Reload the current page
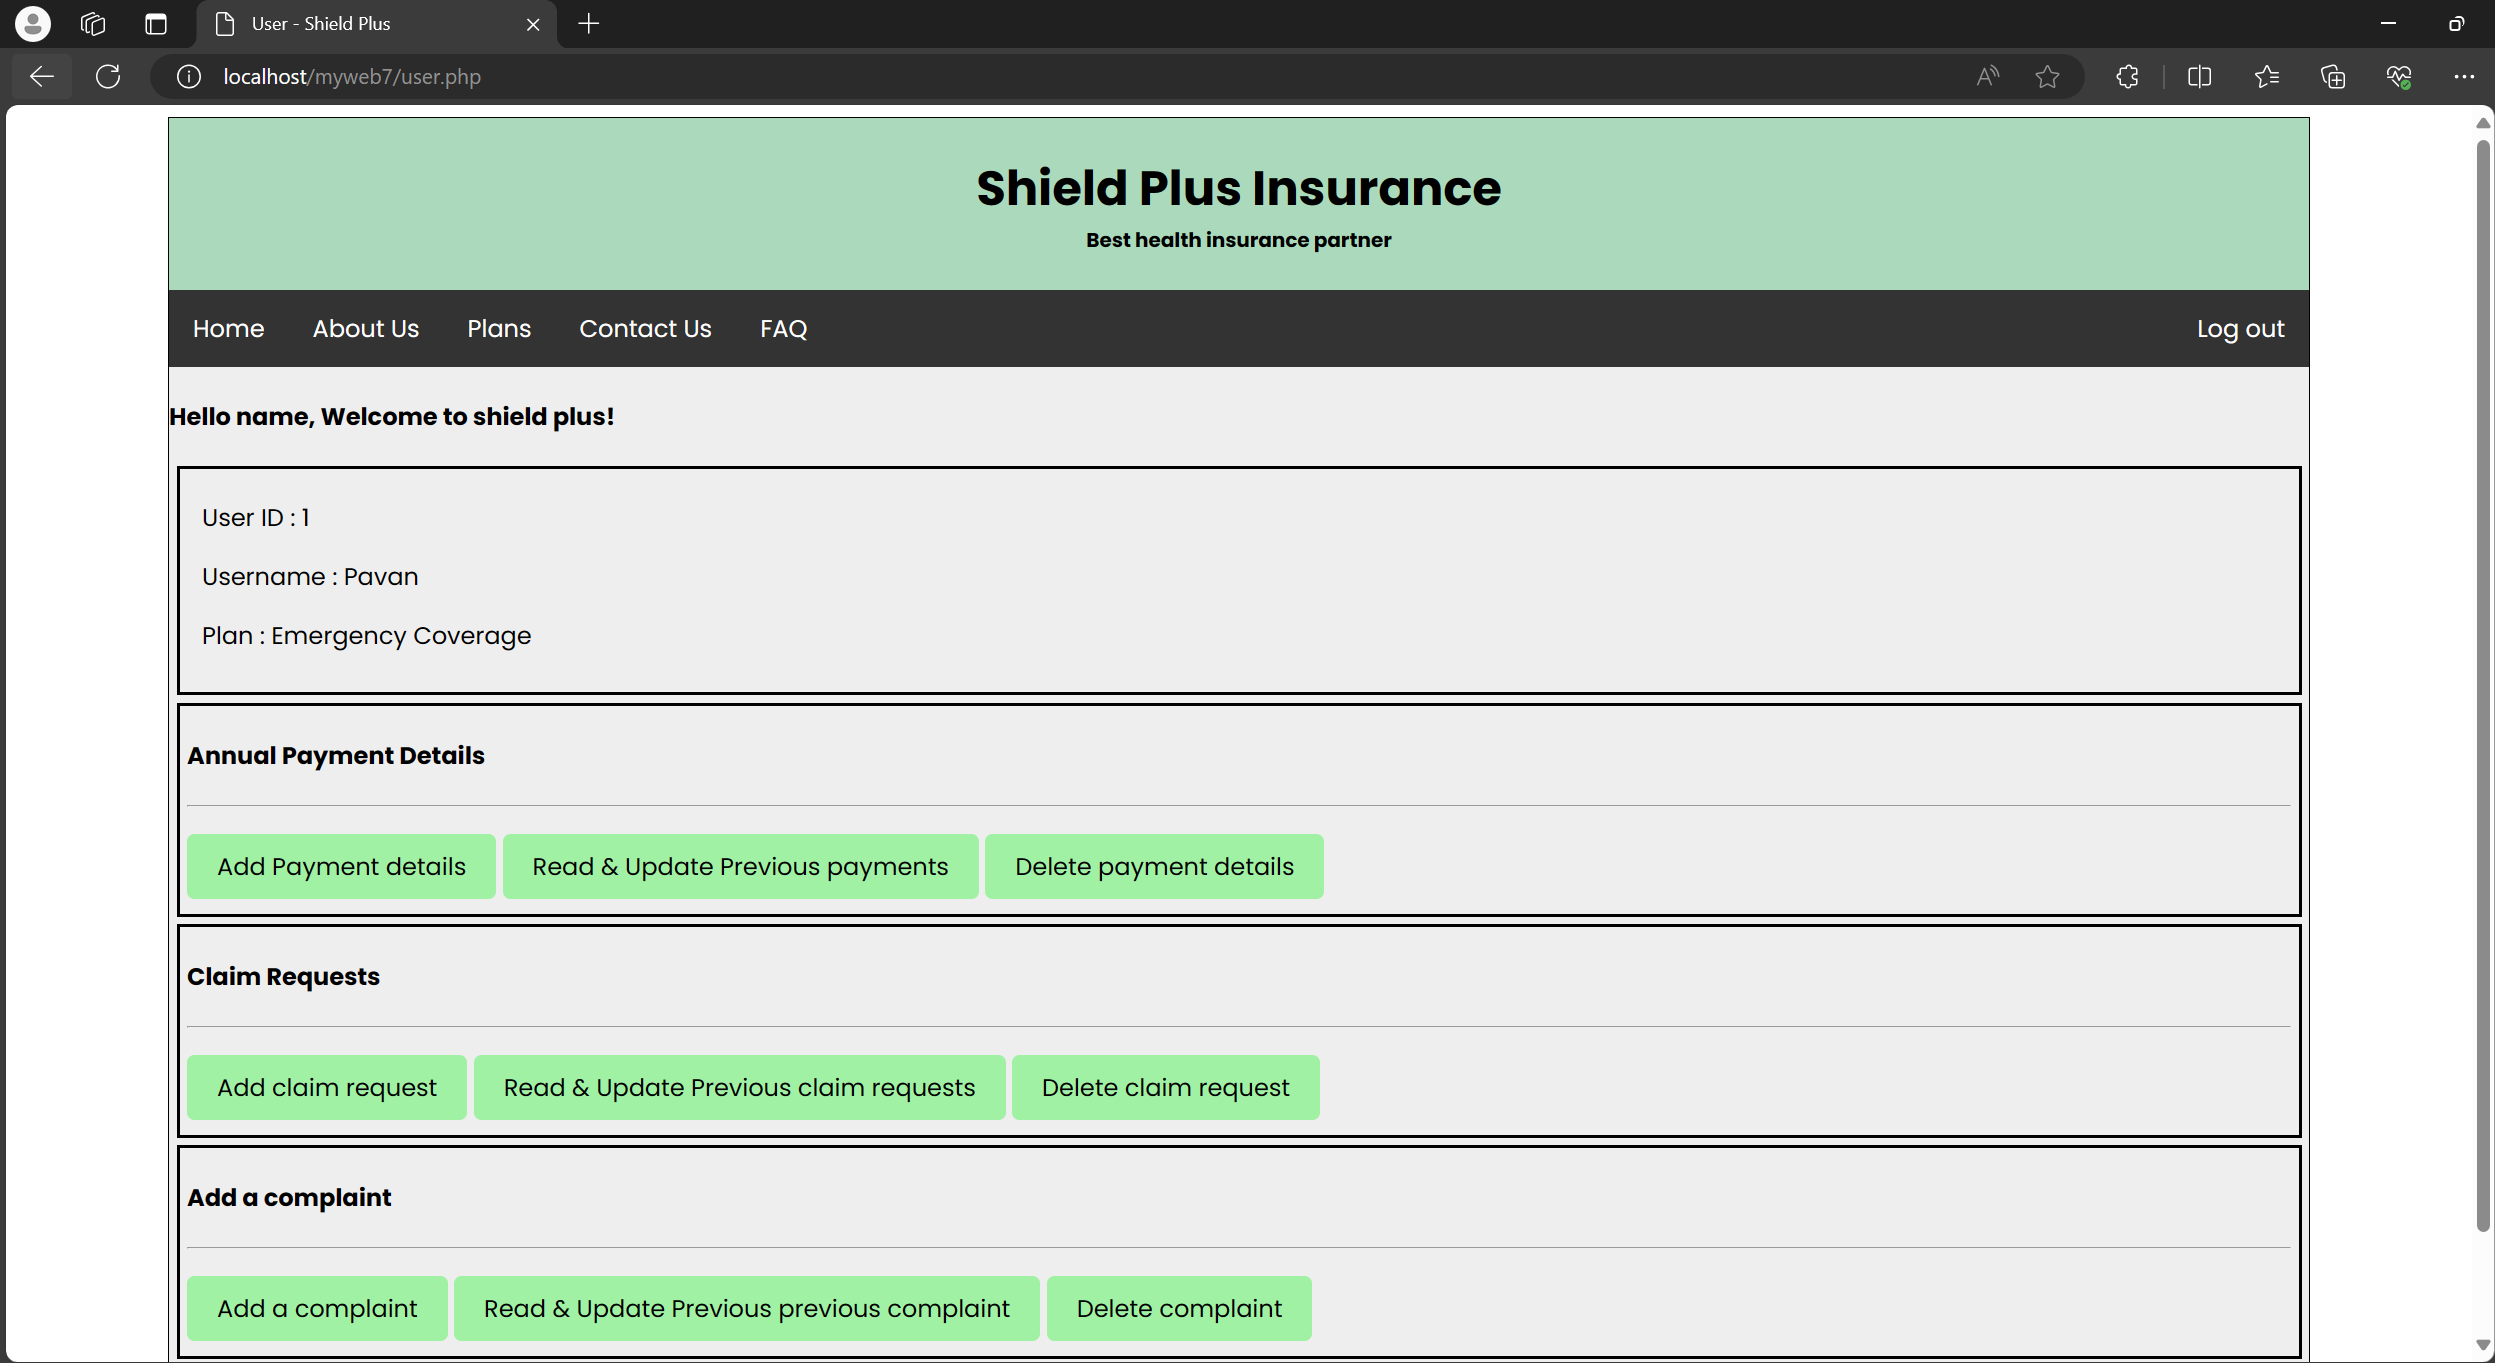 pyautogui.click(x=108, y=77)
